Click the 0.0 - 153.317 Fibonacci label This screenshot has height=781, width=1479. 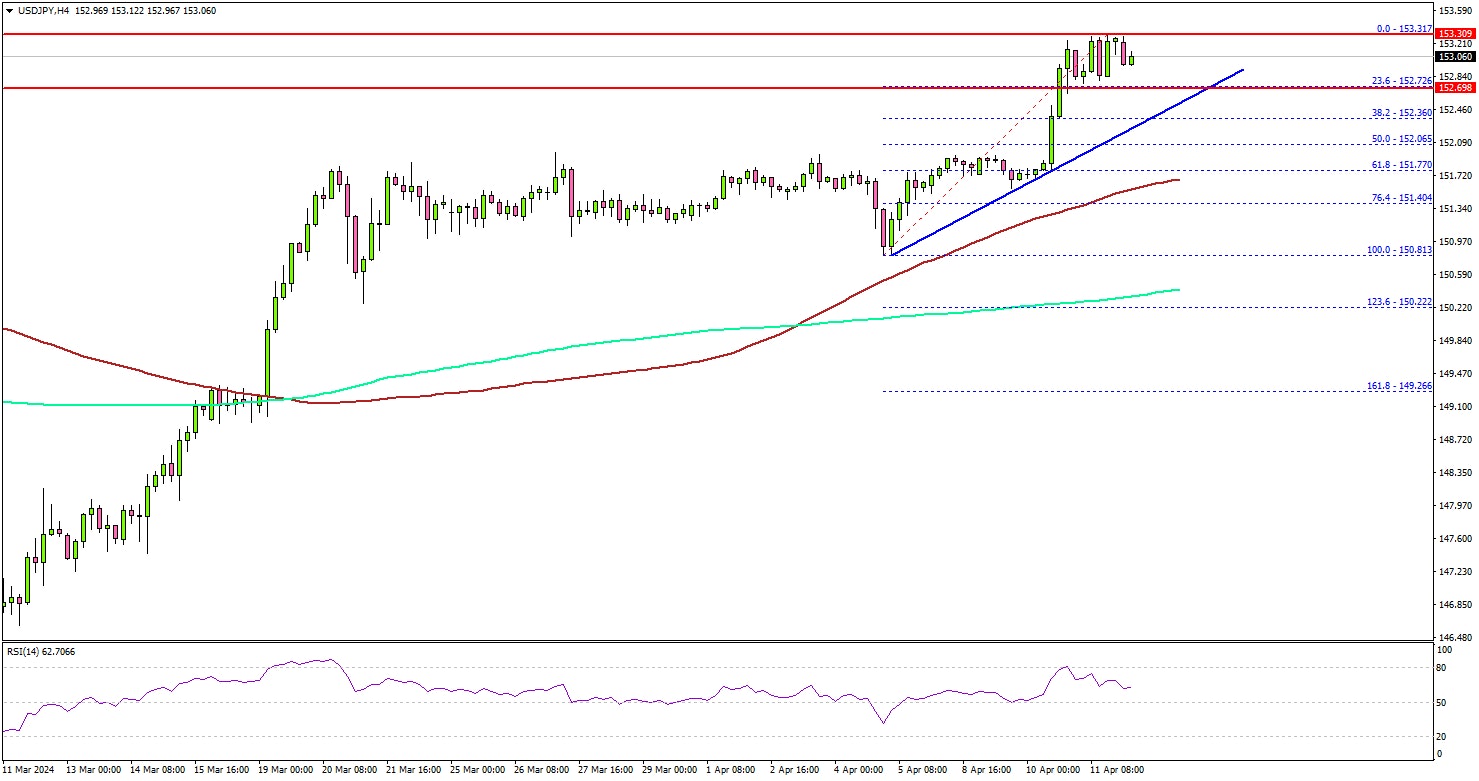point(1404,28)
